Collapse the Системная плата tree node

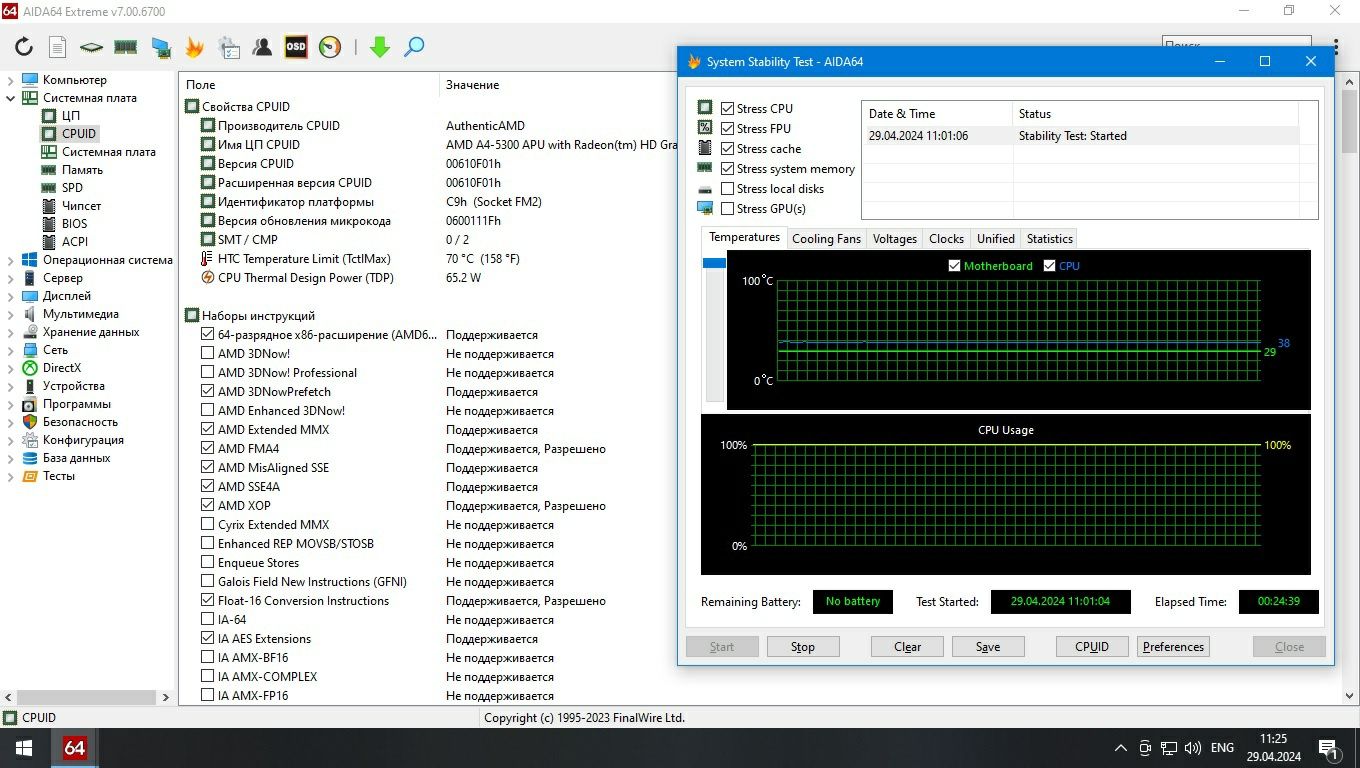(x=11, y=98)
